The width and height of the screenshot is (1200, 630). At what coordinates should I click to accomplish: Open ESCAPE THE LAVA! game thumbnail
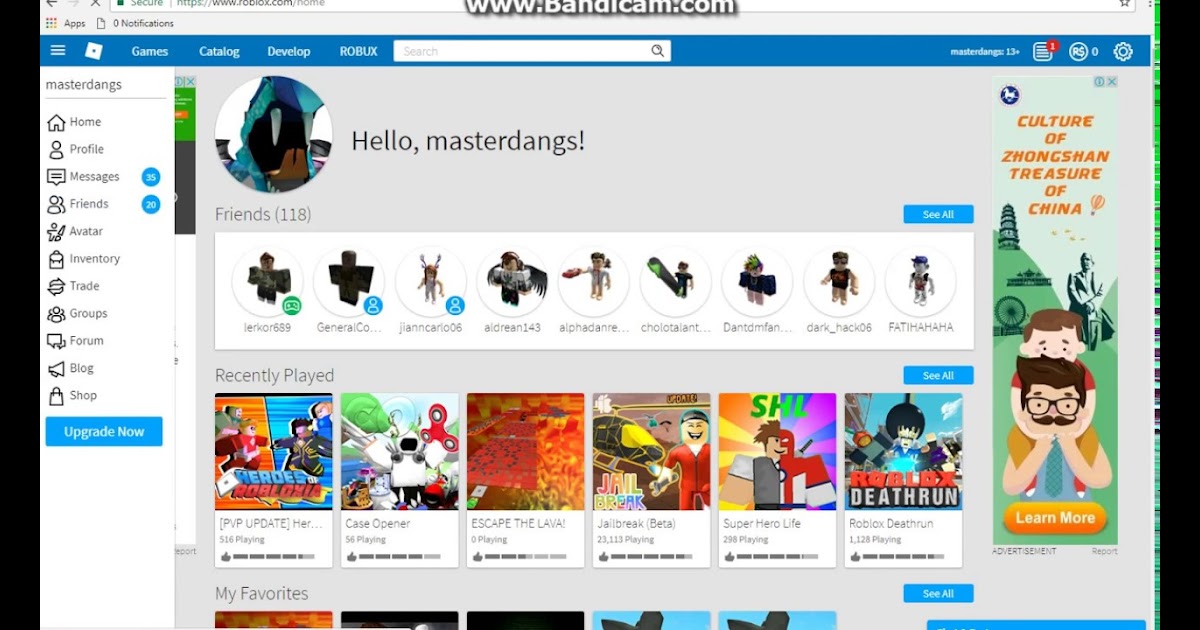point(526,452)
